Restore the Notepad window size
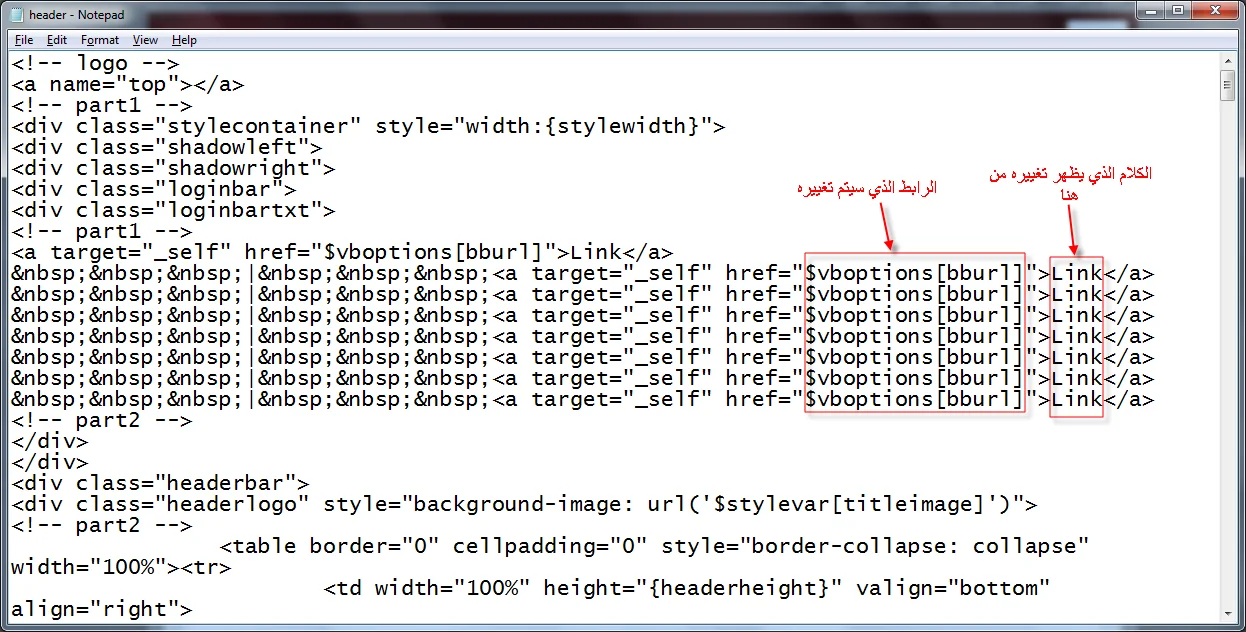This screenshot has height=632, width=1246. point(1180,10)
